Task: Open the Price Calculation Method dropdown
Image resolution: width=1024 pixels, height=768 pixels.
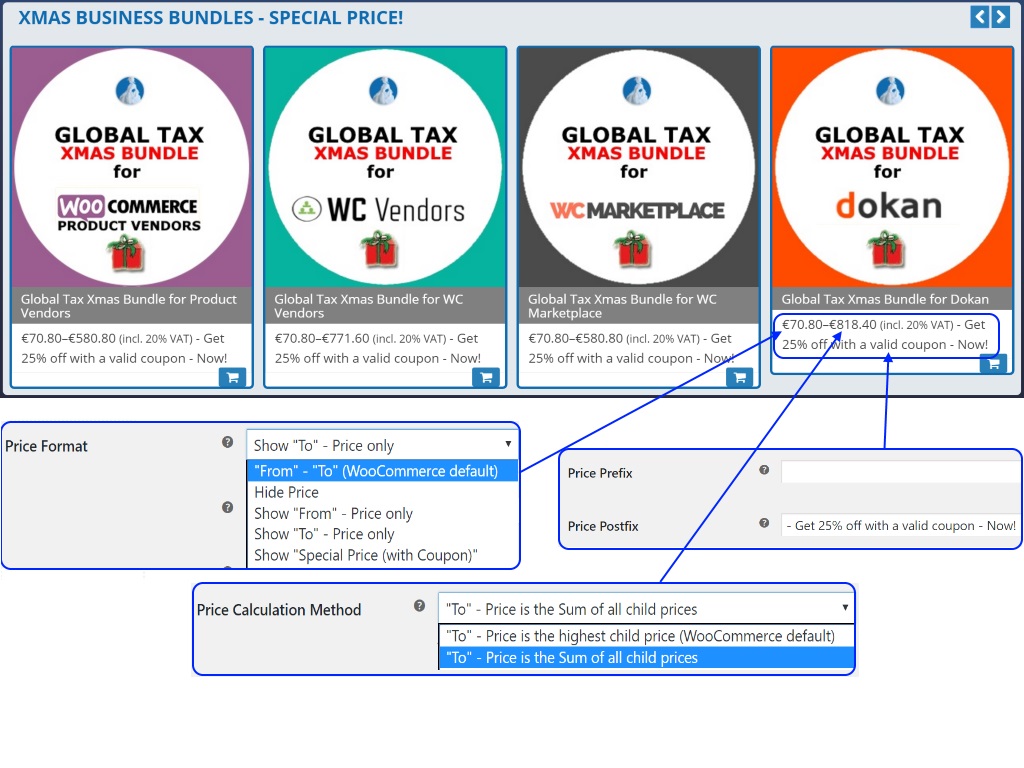Action: [x=646, y=609]
